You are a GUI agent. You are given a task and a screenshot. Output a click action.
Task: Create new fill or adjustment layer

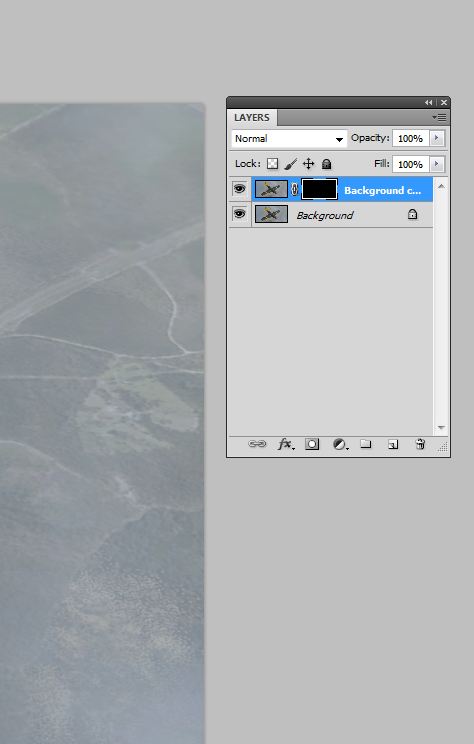[x=340, y=444]
